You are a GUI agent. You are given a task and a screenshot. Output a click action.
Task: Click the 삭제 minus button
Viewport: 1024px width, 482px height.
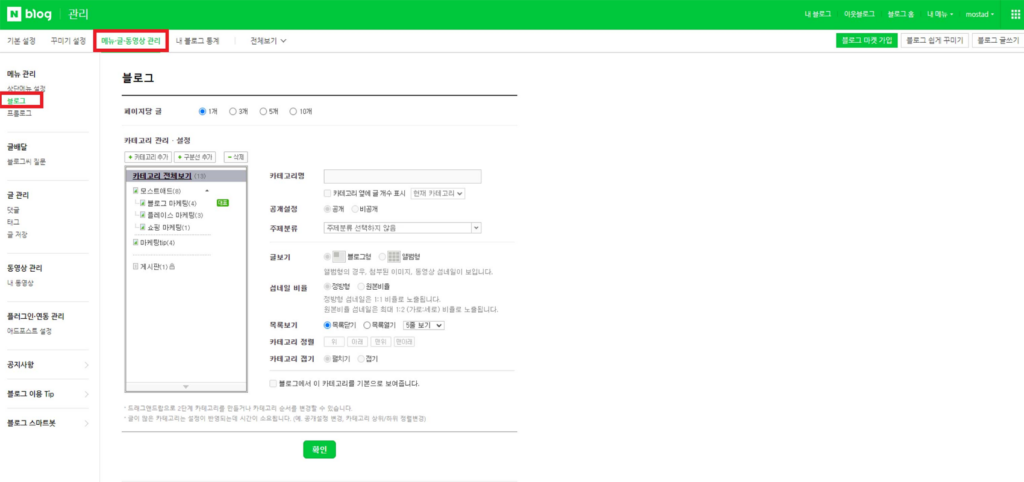pos(235,157)
